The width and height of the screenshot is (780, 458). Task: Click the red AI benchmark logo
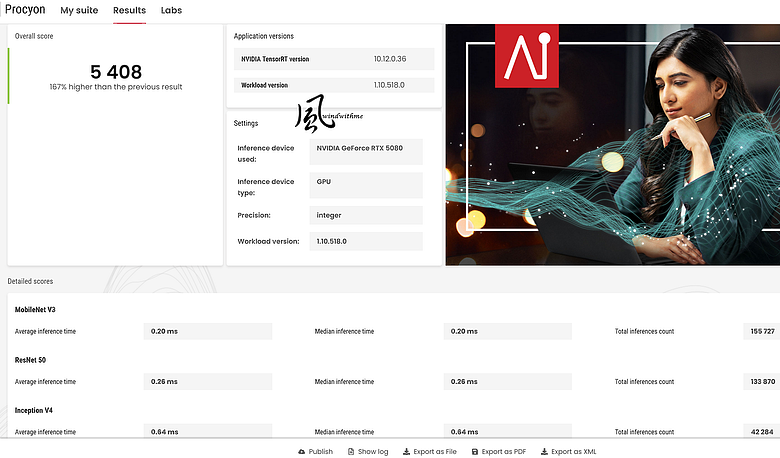tap(527, 56)
